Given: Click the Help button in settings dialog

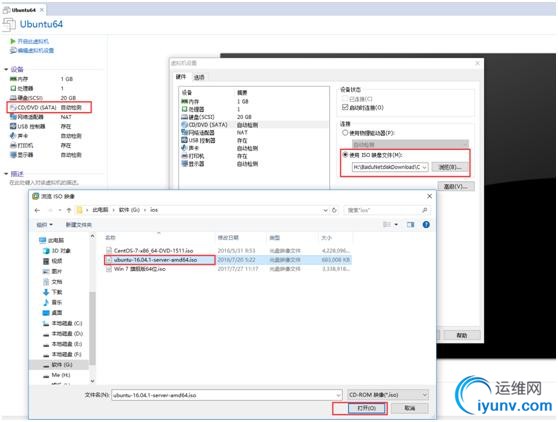Looking at the screenshot, I should 462,335.
